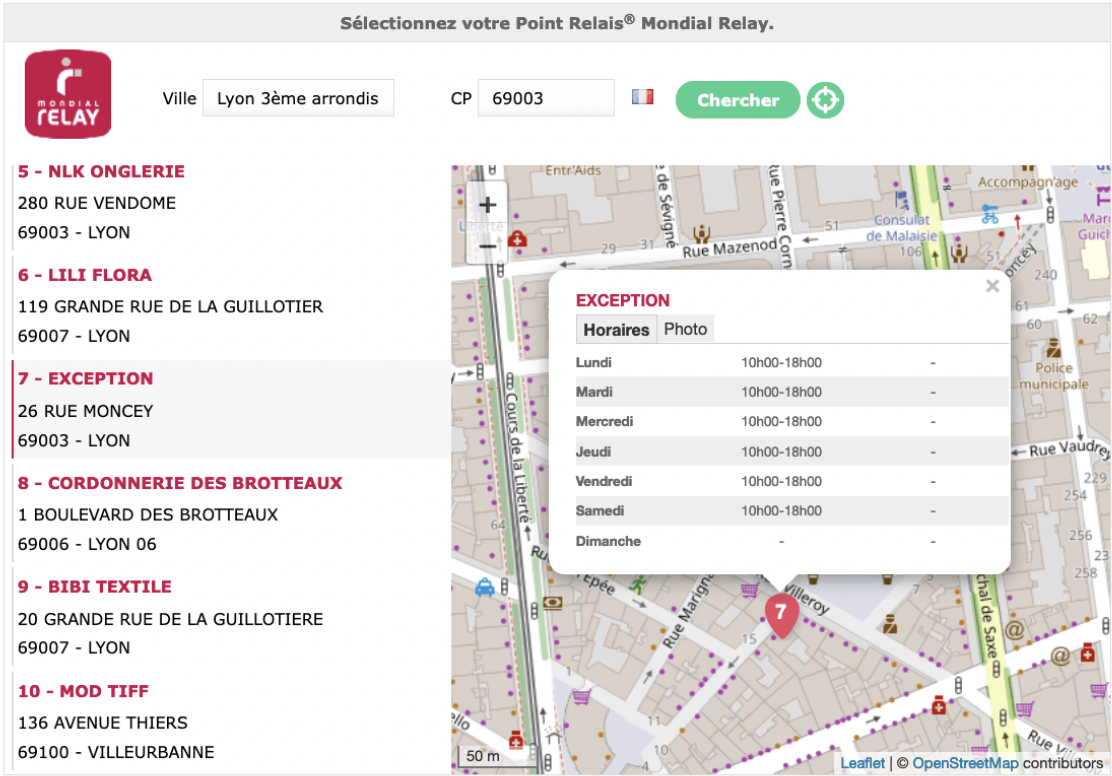
Task: Click the Rue Vaudrey label on map
Action: coord(1069,450)
